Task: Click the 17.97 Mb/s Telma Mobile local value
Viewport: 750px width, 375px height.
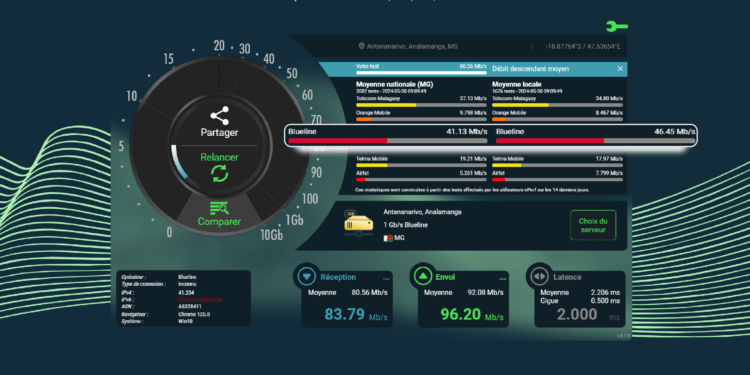Action: tap(609, 159)
